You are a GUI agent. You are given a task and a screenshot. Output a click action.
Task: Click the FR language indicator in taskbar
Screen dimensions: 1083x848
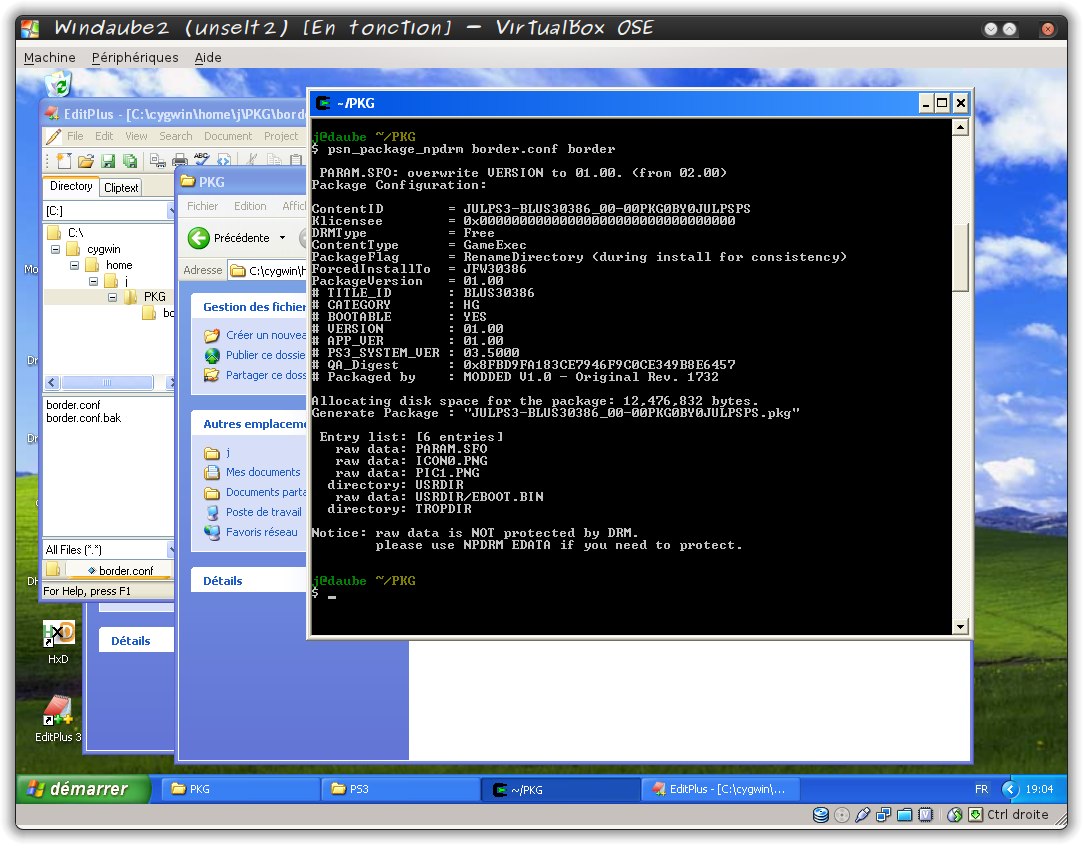coord(981,789)
